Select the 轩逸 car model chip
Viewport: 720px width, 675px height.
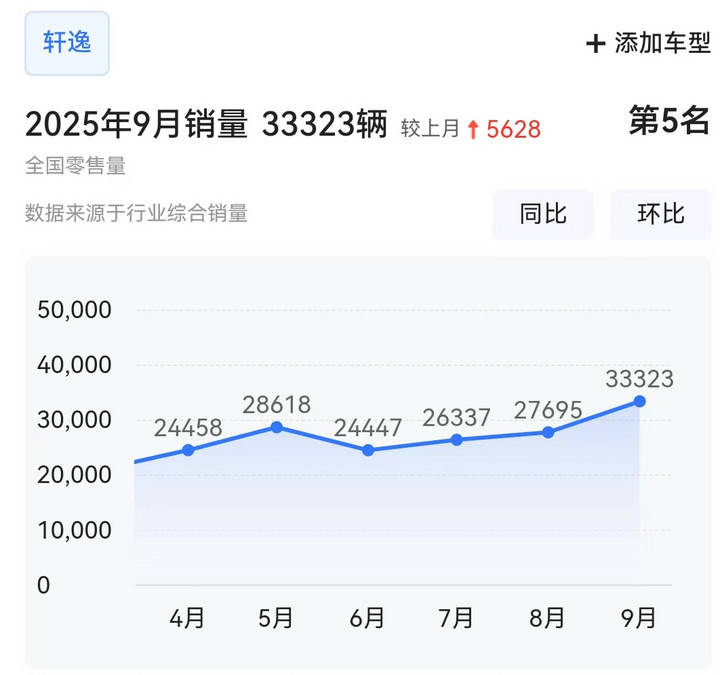(x=67, y=43)
